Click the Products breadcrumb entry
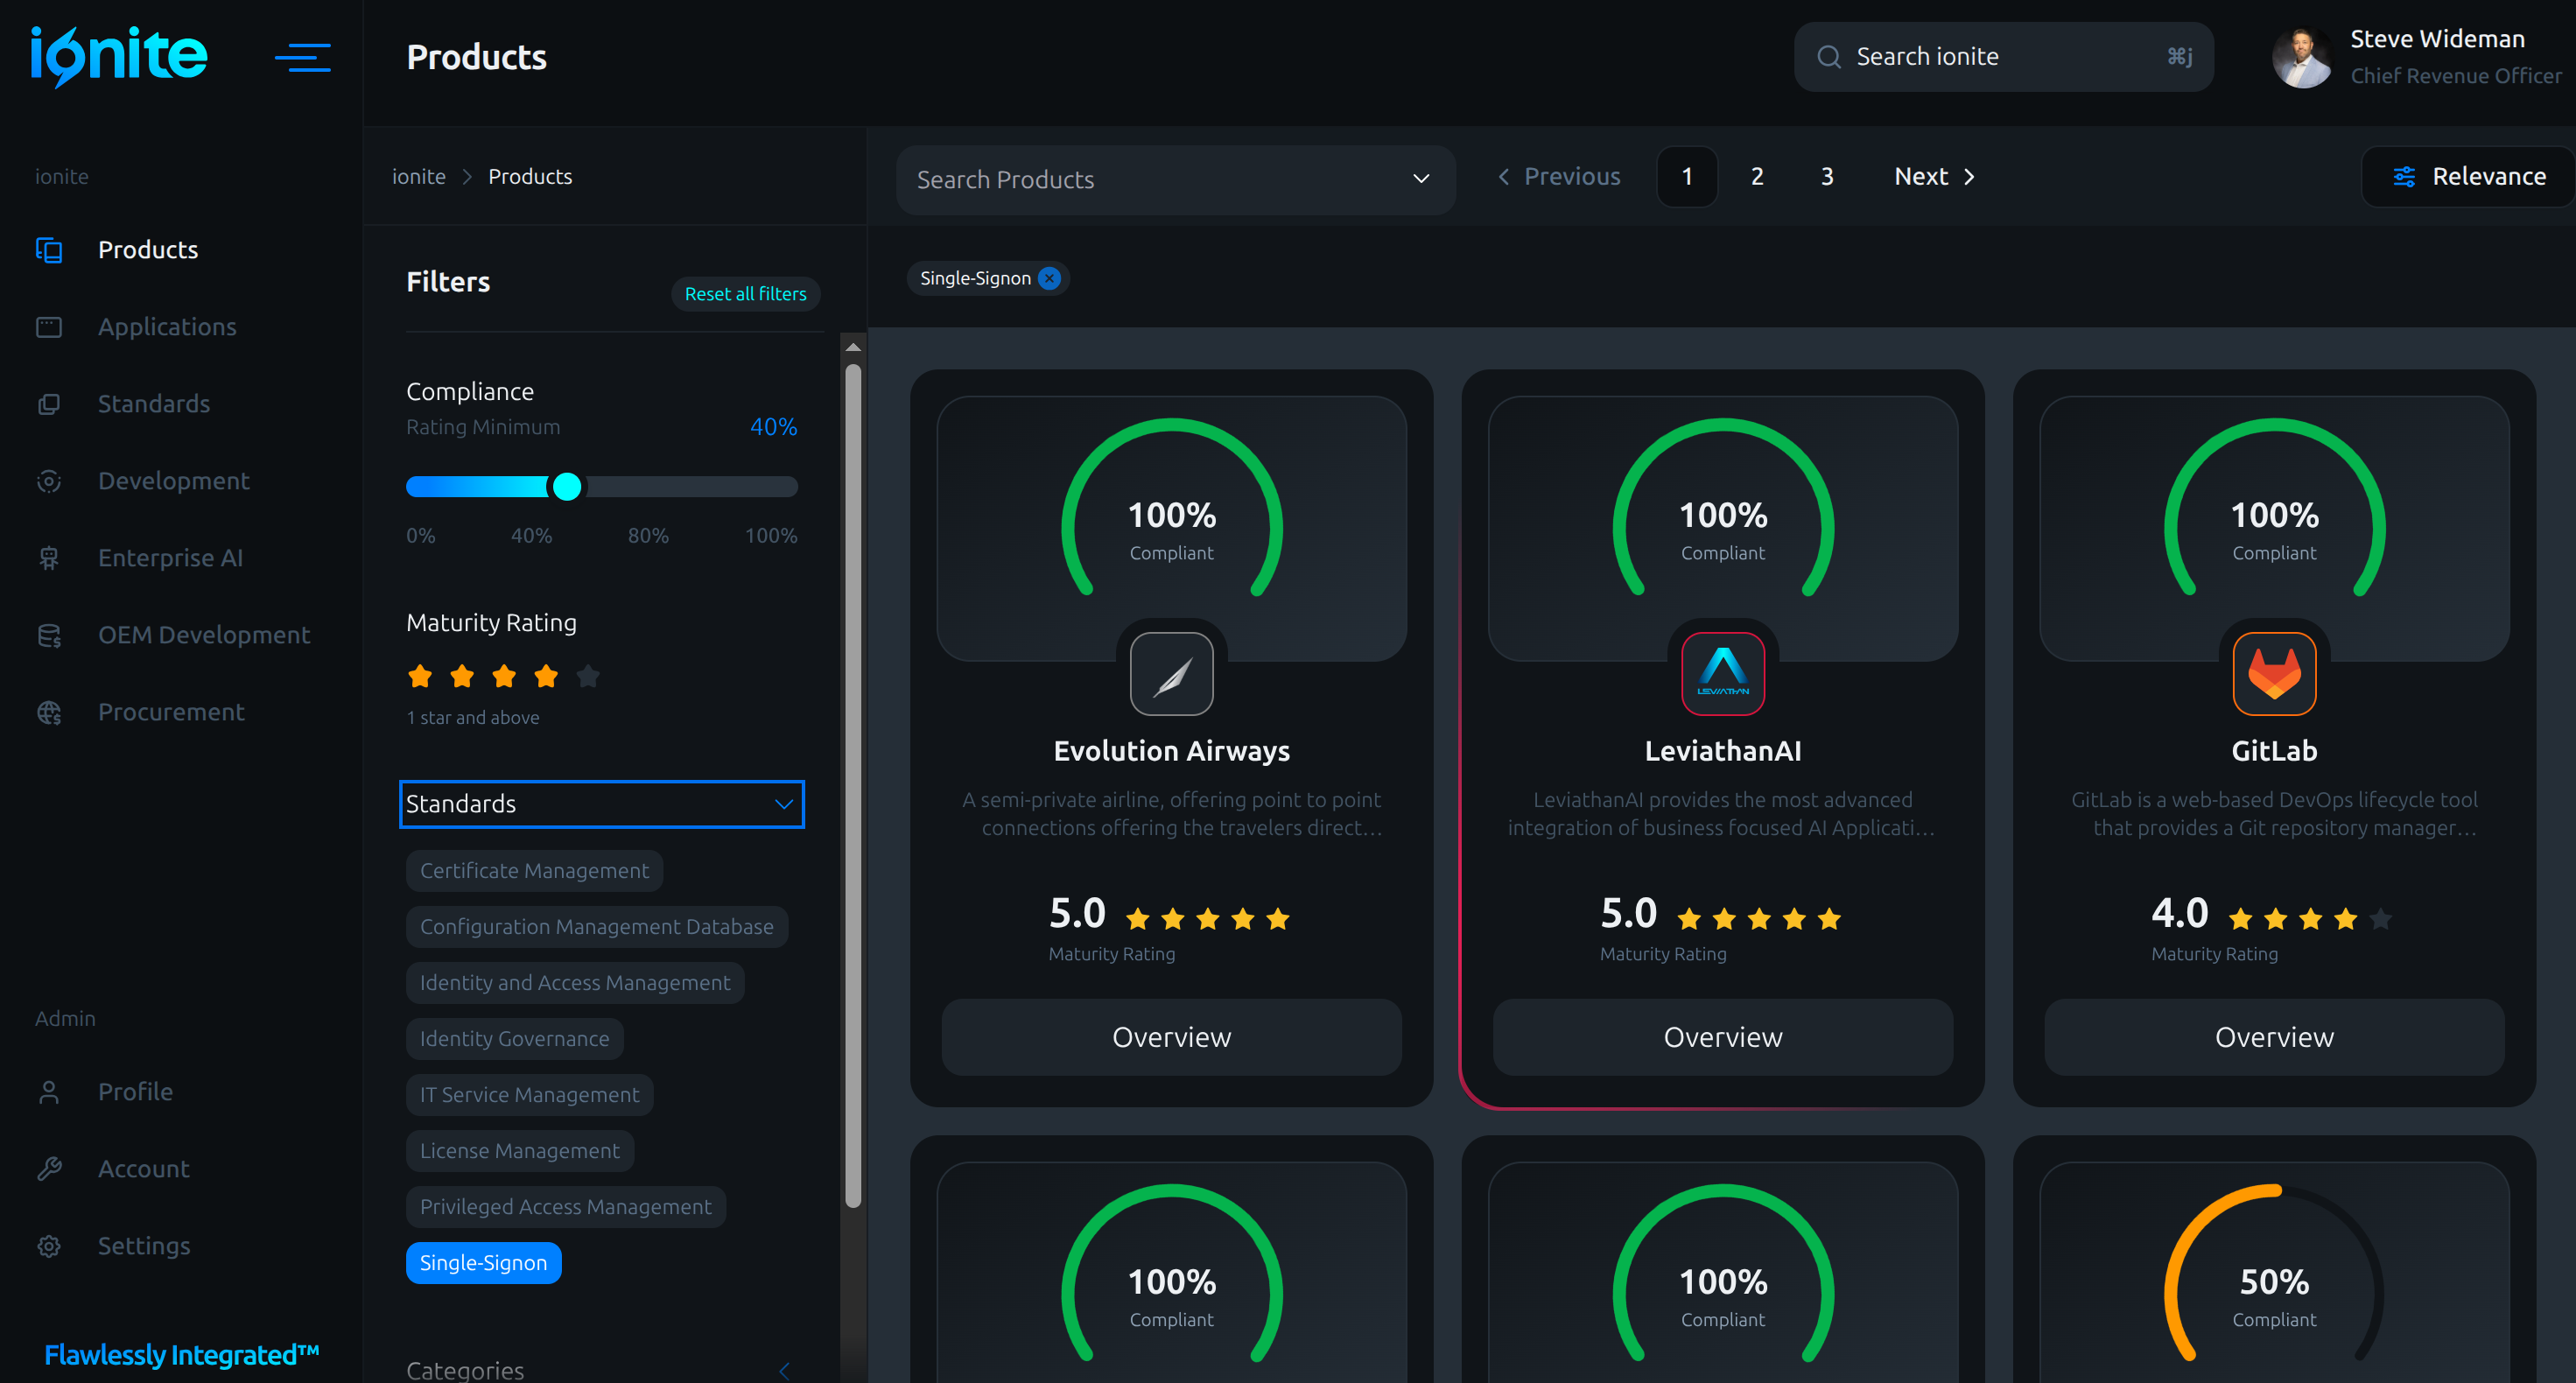This screenshot has width=2576, height=1383. (x=530, y=177)
